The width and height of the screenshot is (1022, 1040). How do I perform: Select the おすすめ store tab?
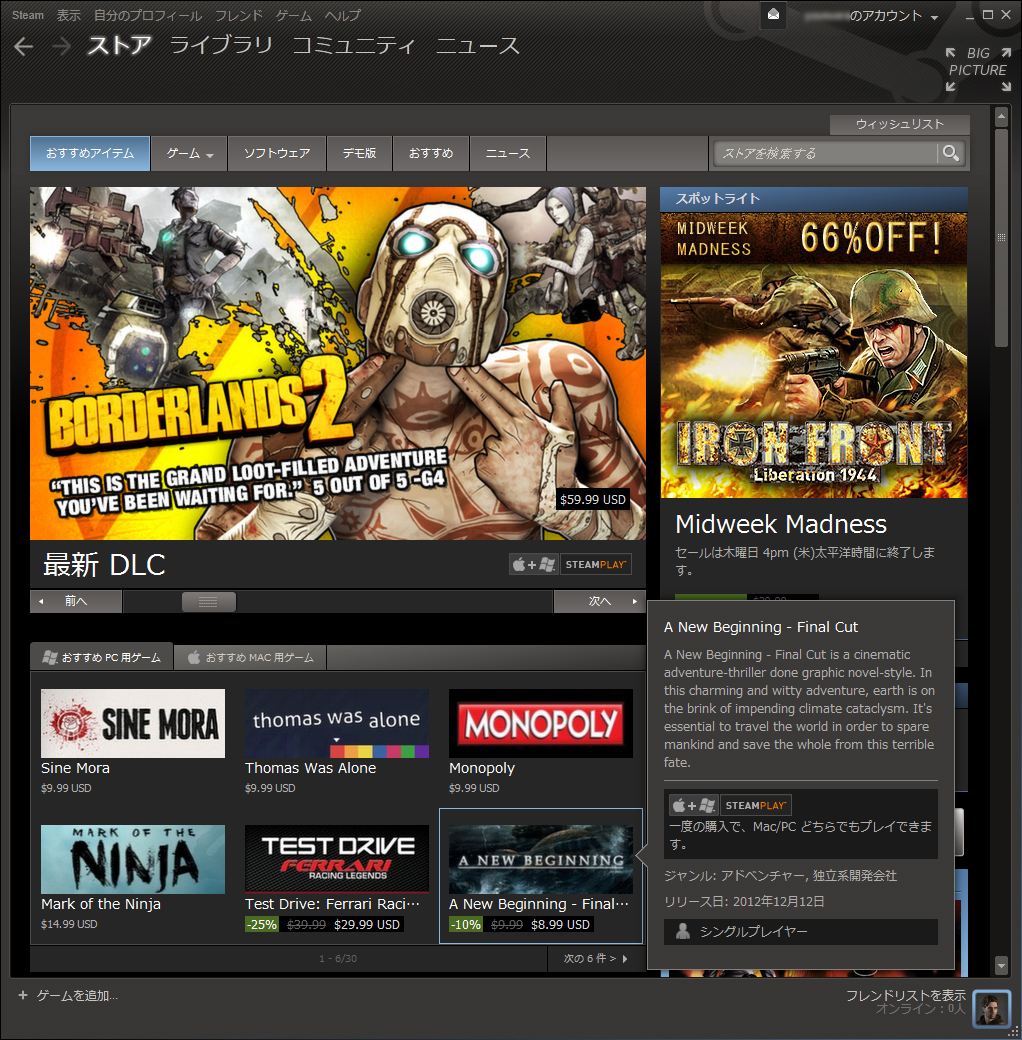point(431,153)
